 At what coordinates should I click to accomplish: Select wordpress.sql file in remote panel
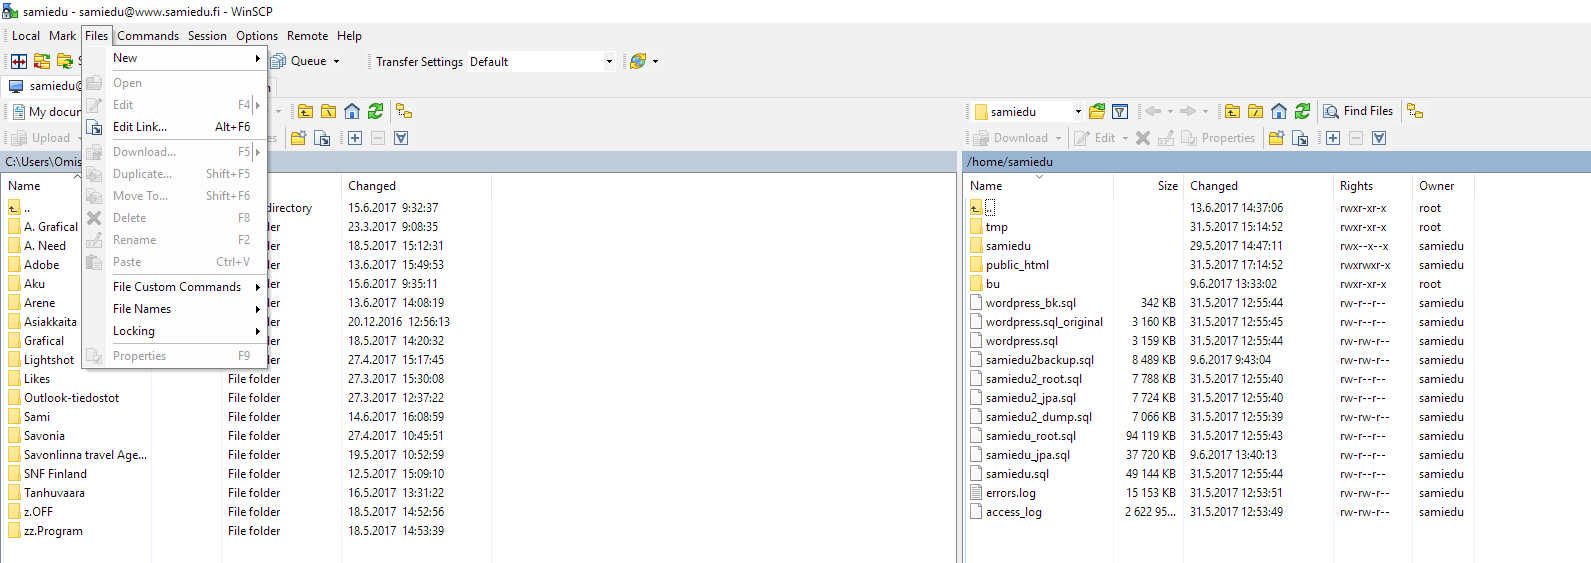(x=1021, y=341)
